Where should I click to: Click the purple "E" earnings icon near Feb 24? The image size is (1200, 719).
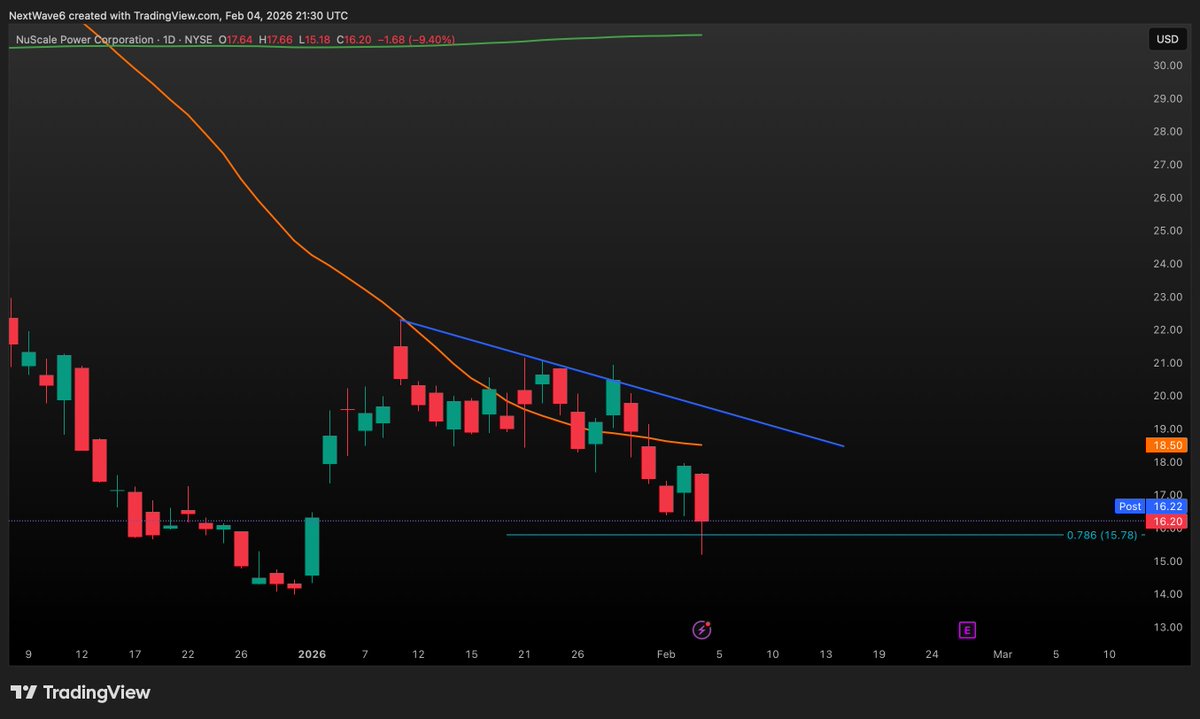click(x=966, y=630)
